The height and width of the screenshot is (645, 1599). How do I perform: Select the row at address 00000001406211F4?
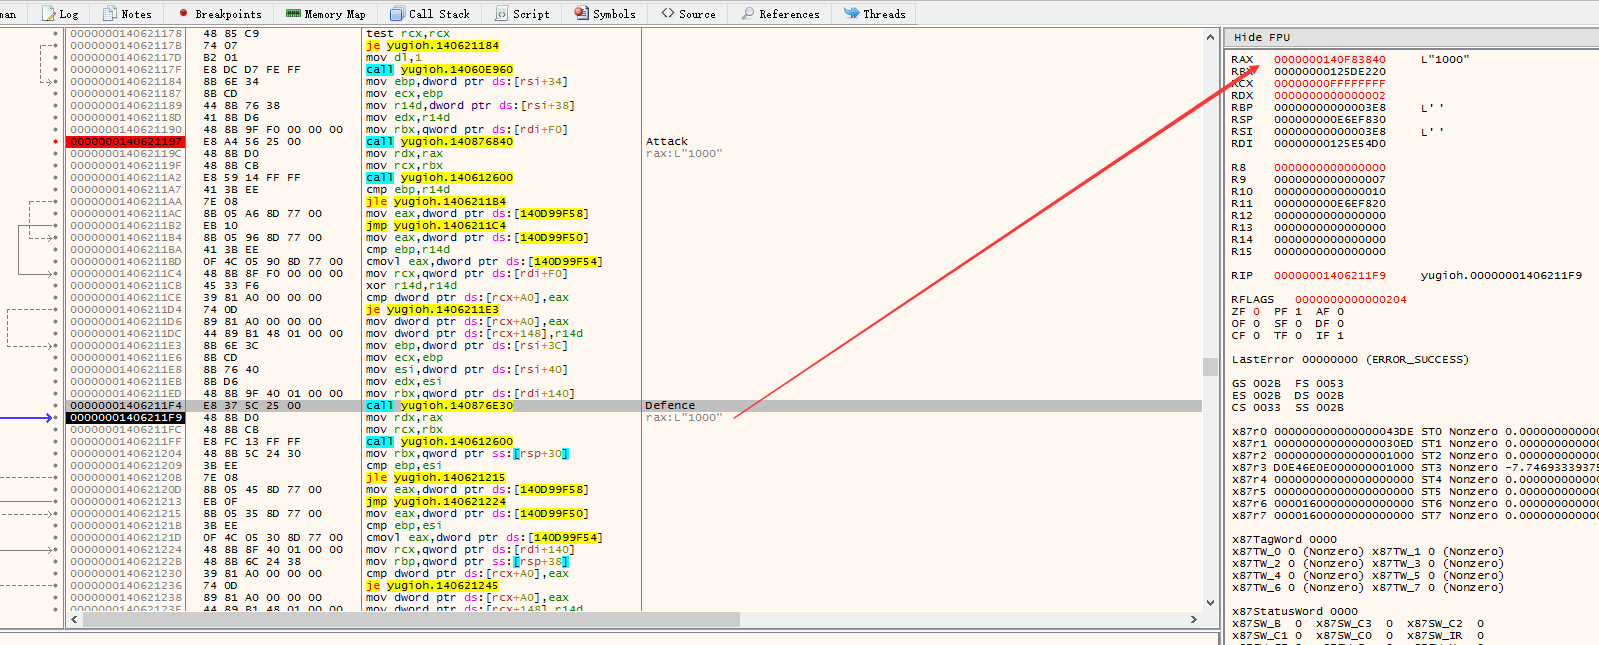pyautogui.click(x=126, y=406)
